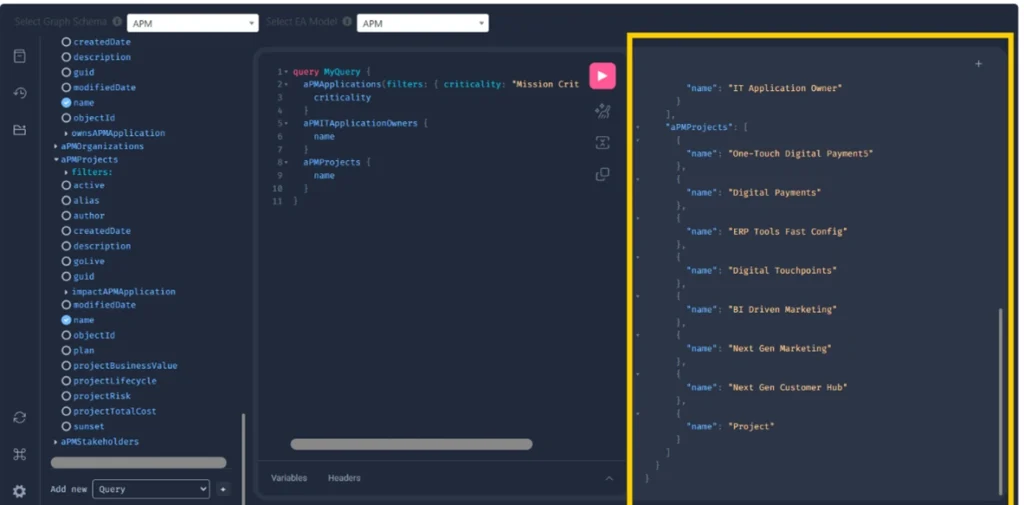This screenshot has width=1024, height=505.
Task: Click the MyQuery name in the editor
Action: (341, 72)
